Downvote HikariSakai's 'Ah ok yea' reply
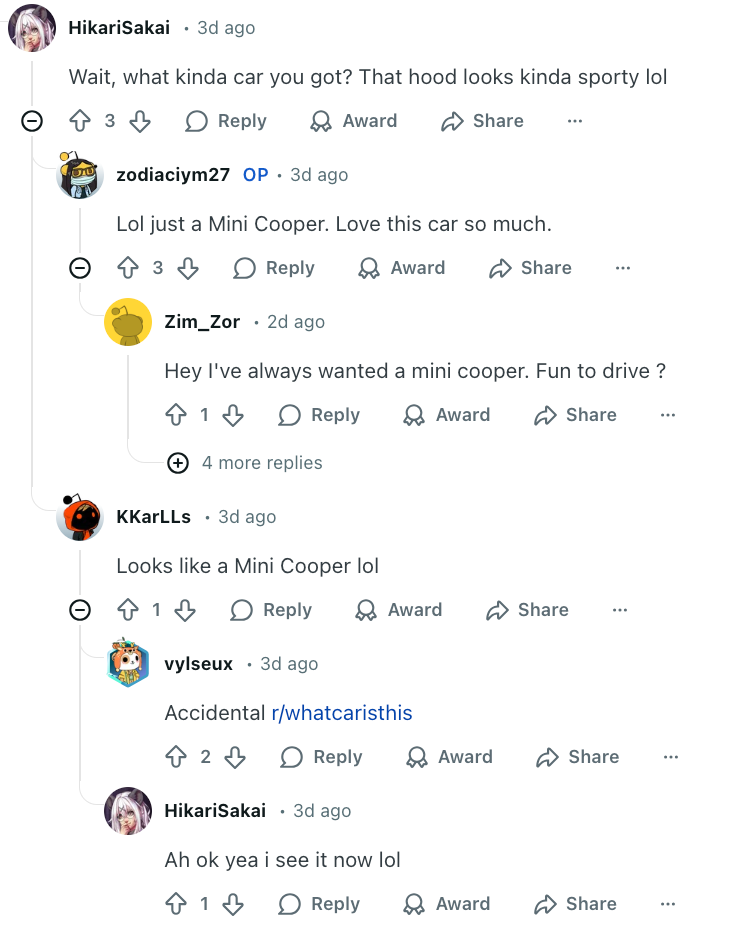This screenshot has height=930, width=729. click(x=233, y=904)
